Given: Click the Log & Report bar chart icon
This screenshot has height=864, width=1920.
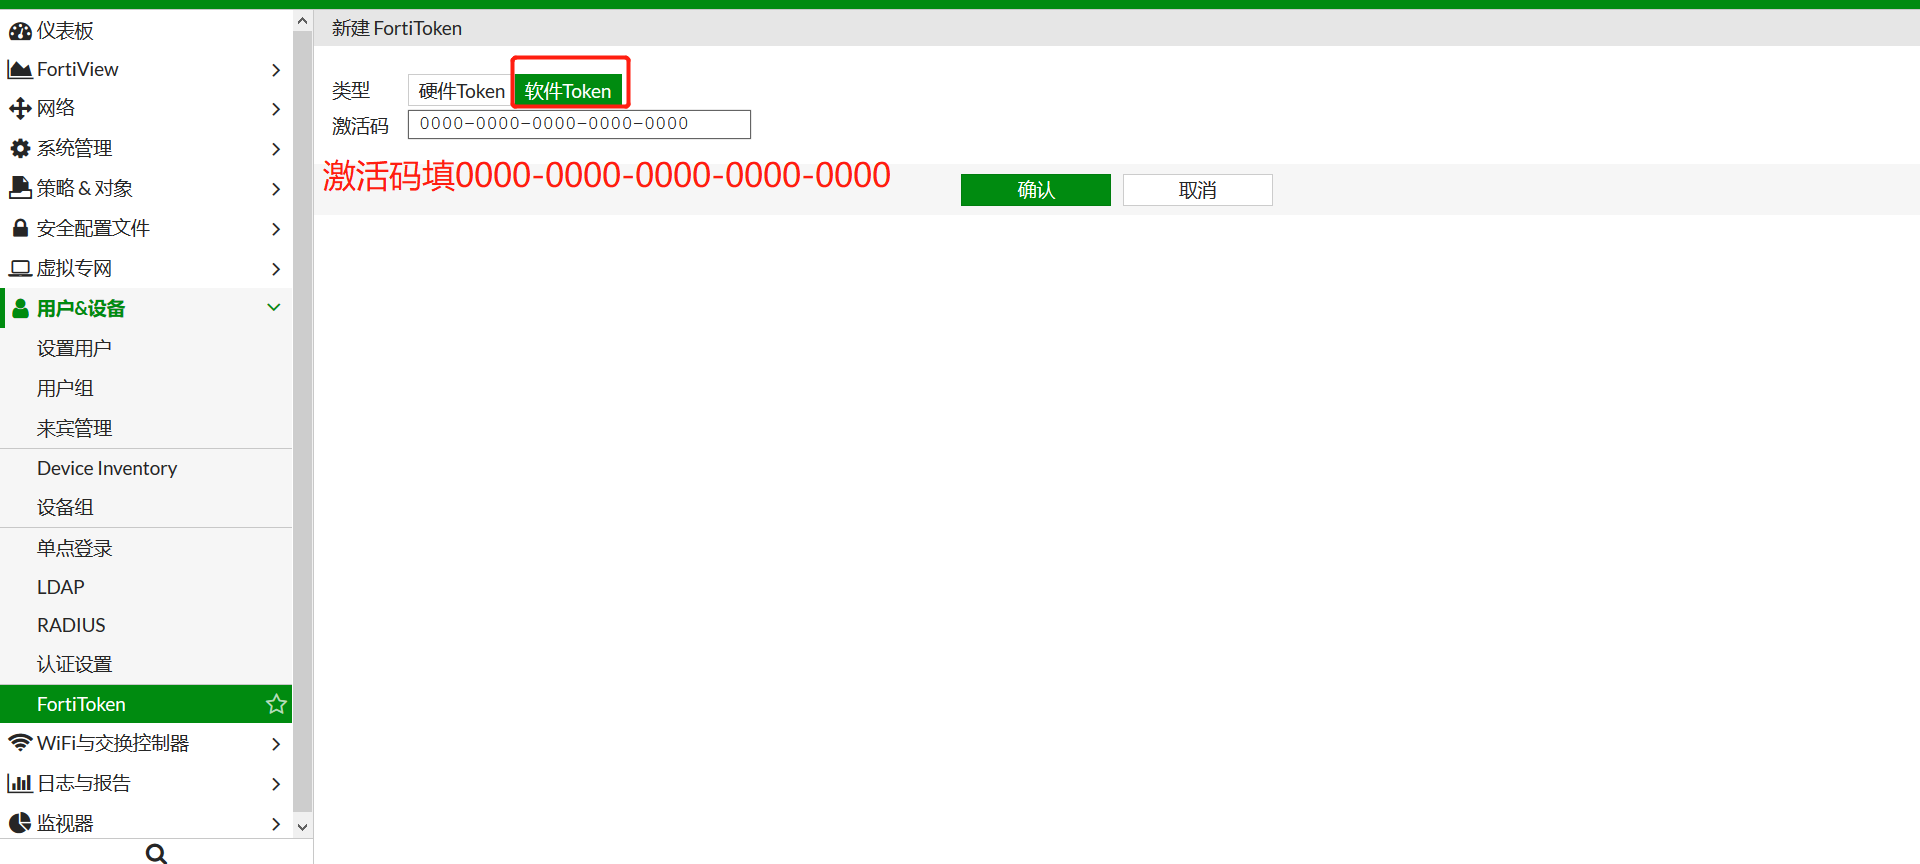Looking at the screenshot, I should 20,783.
